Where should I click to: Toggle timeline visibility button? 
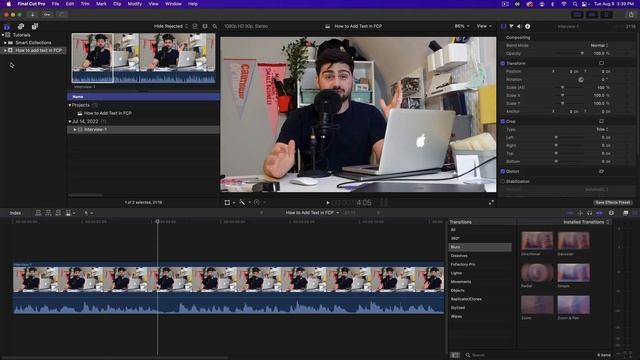592,15
